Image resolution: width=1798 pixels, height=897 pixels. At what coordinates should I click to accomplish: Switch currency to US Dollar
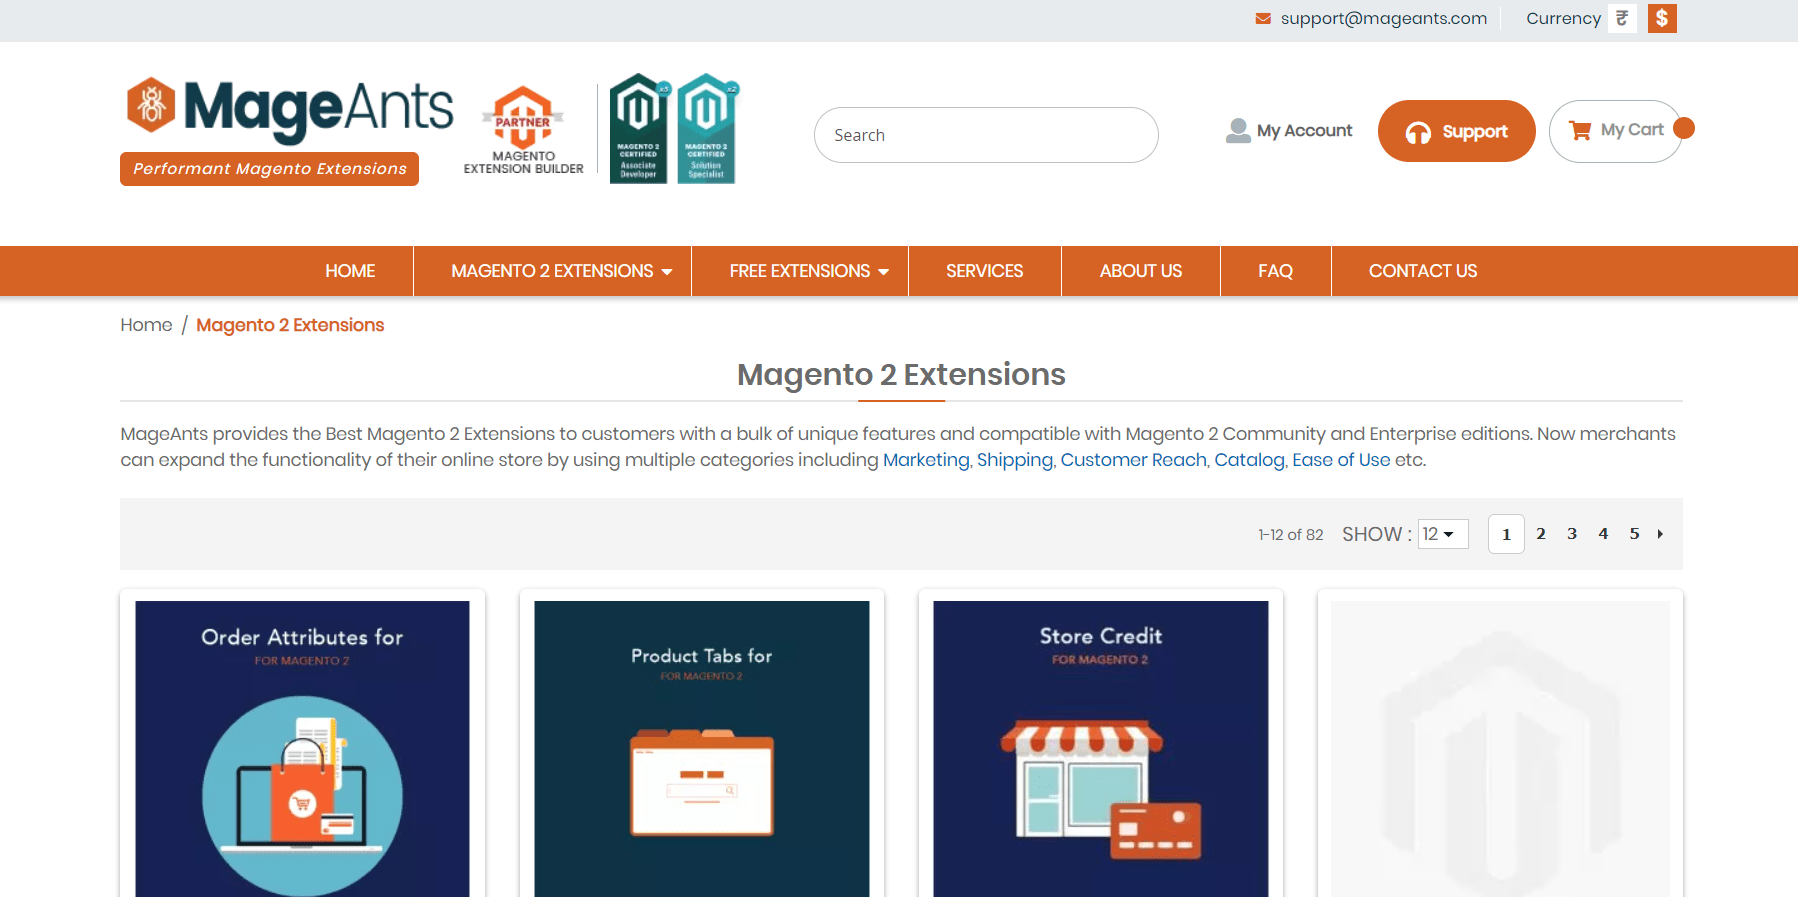(1662, 18)
